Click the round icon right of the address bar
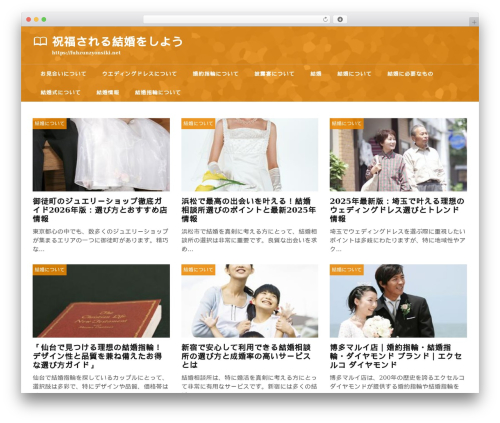Screen dimensions: 500x423 [x=340, y=20]
